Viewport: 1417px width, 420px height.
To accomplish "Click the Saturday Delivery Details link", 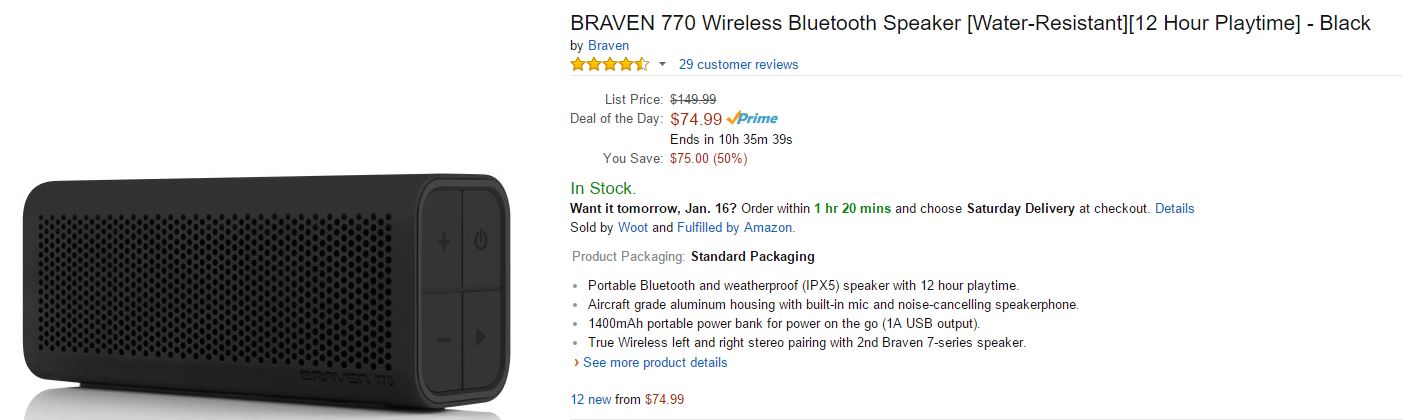I will coord(1174,209).
